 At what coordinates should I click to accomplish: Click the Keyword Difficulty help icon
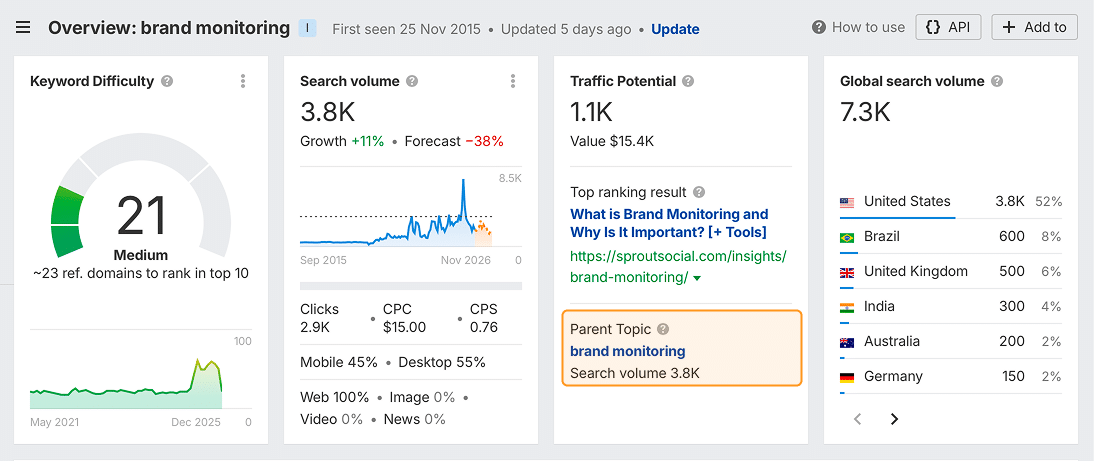tap(167, 81)
